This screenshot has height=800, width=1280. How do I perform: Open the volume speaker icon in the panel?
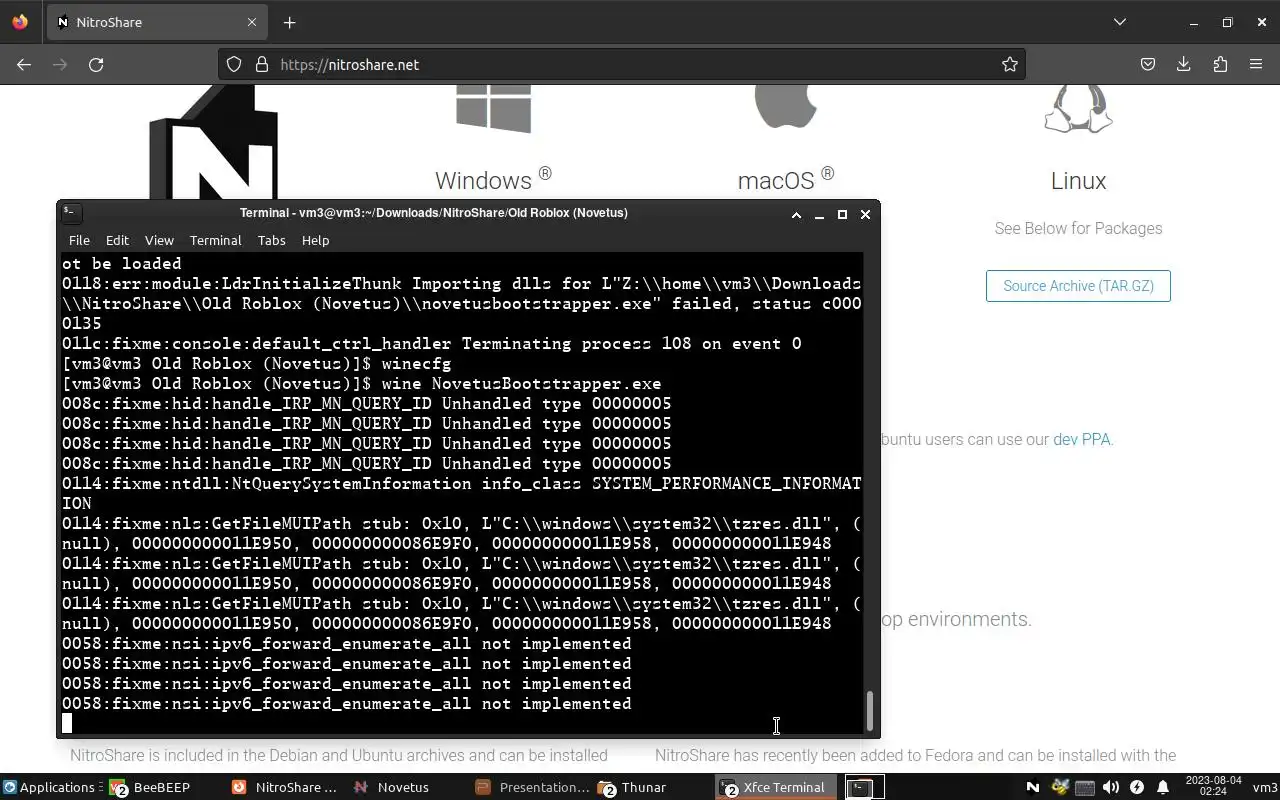[x=1110, y=787]
